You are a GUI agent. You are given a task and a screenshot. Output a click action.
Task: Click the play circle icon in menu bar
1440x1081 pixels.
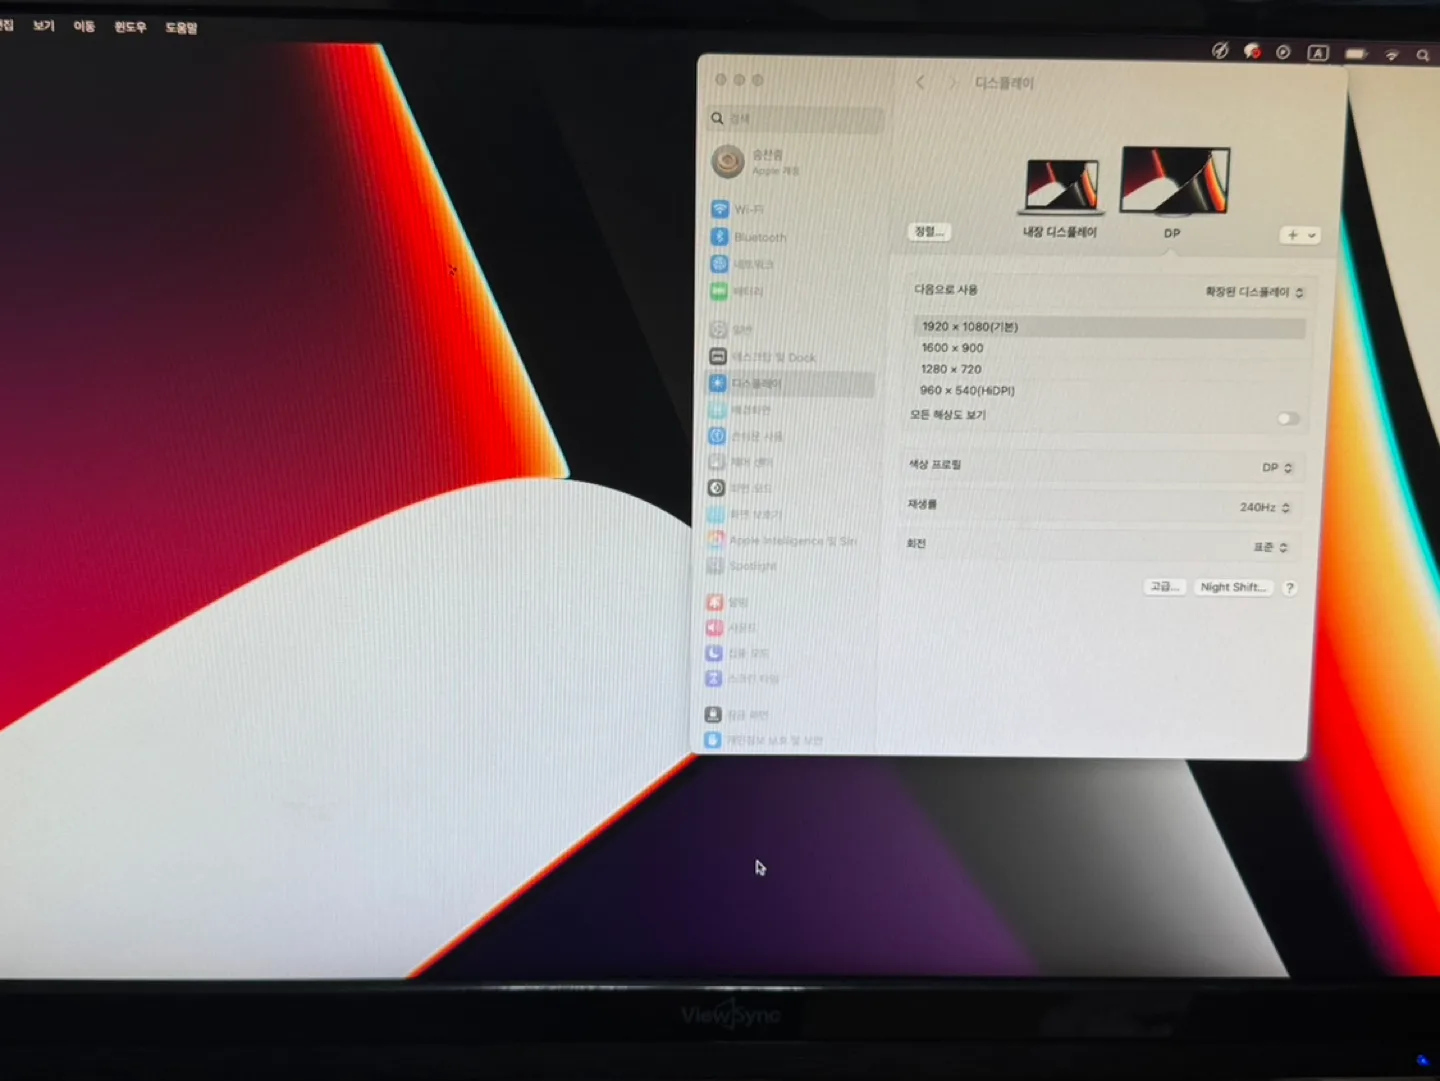pyautogui.click(x=1283, y=52)
